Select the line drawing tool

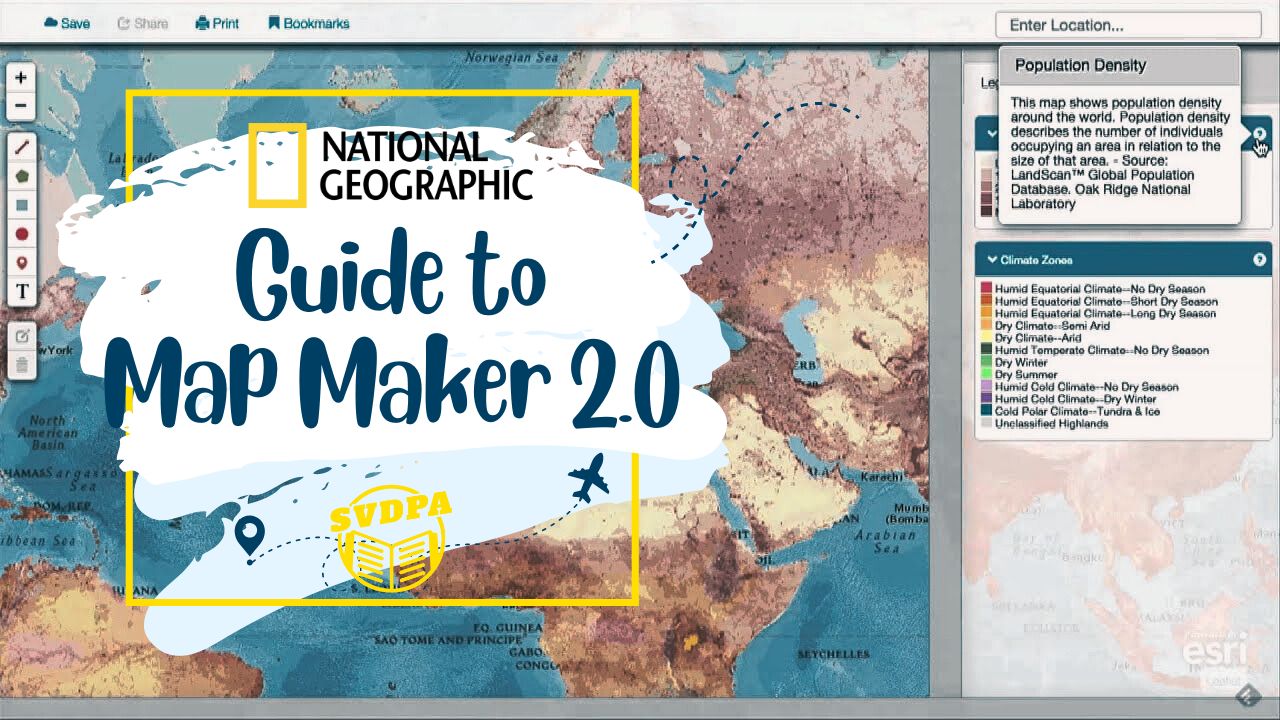(22, 147)
